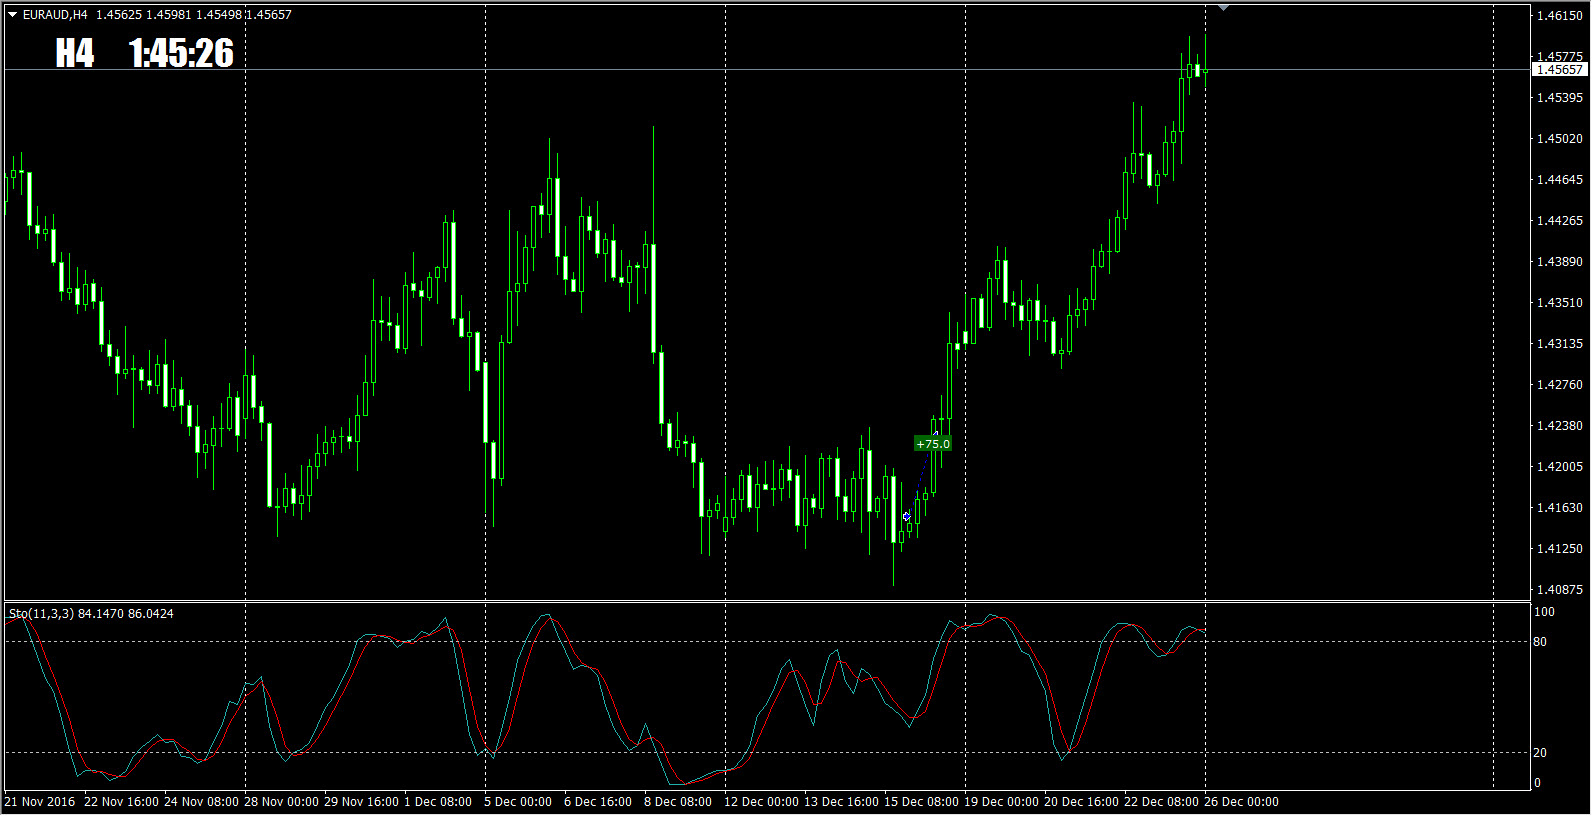Image resolution: width=1592 pixels, height=816 pixels.
Task: Click the 20 Dec 16:00 time label
Action: (1082, 802)
